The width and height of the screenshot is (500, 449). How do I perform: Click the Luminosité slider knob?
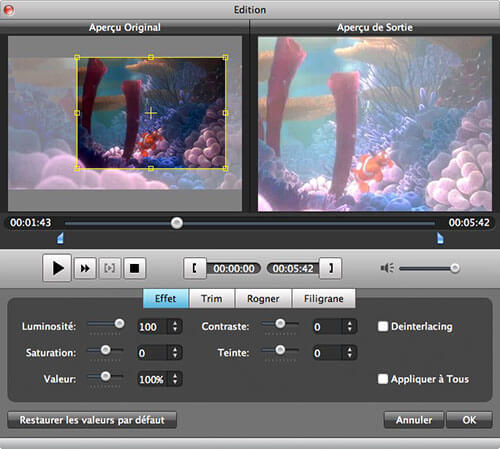(x=119, y=323)
